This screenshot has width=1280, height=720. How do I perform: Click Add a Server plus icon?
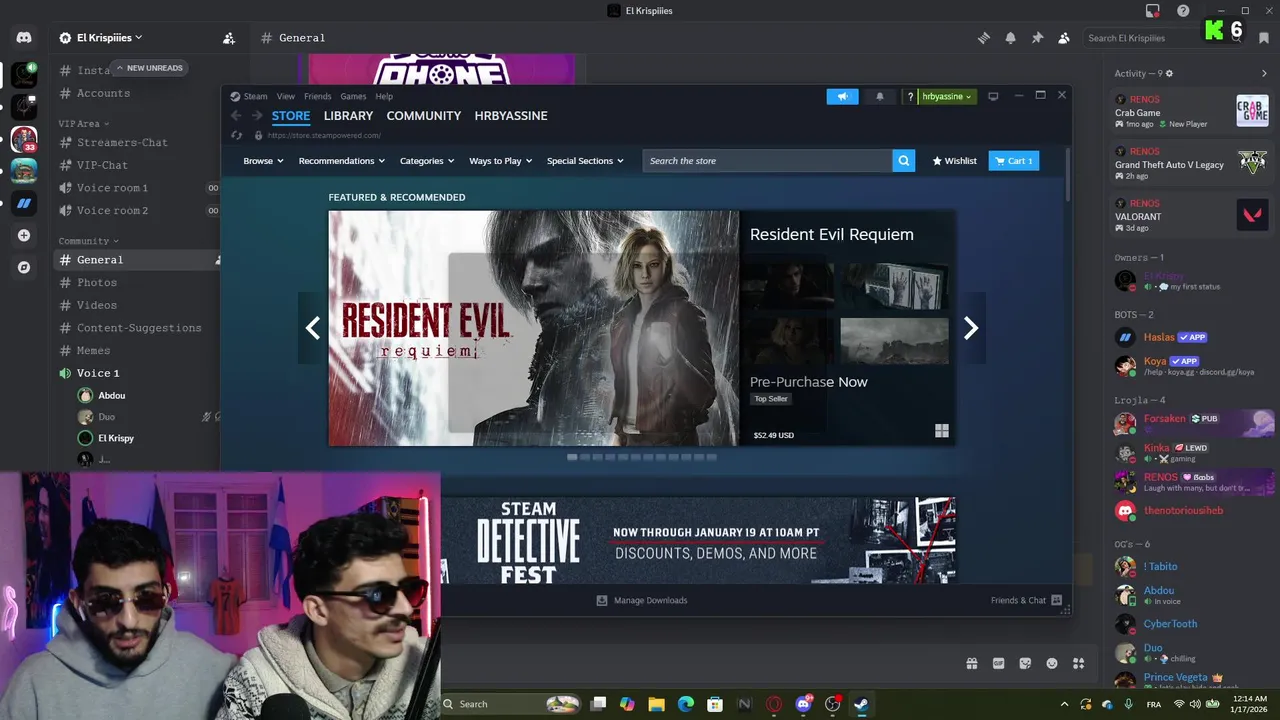[x=24, y=236]
